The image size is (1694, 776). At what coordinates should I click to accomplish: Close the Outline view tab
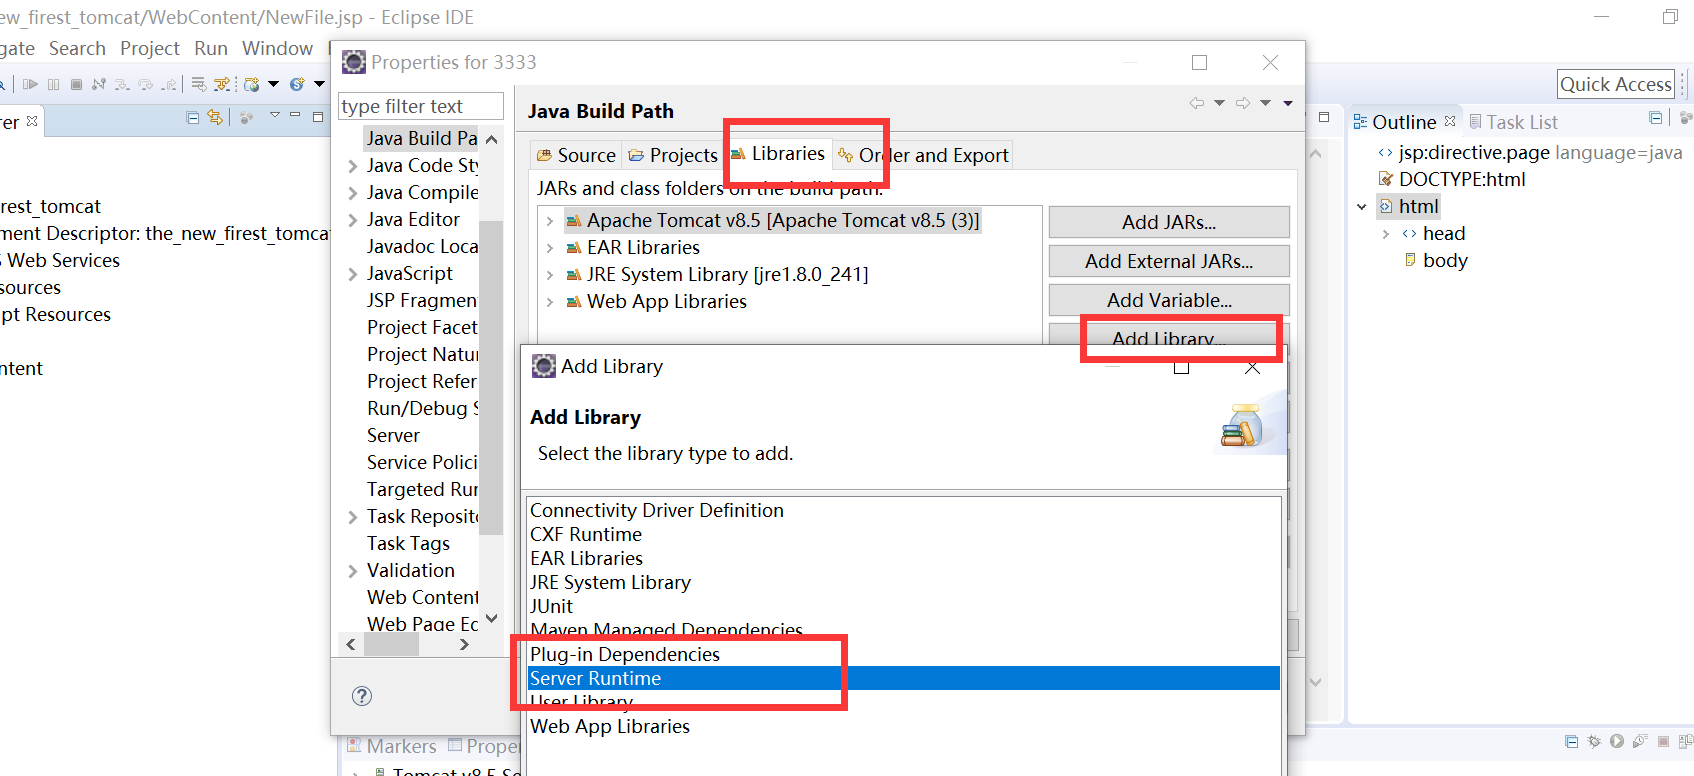1450,121
